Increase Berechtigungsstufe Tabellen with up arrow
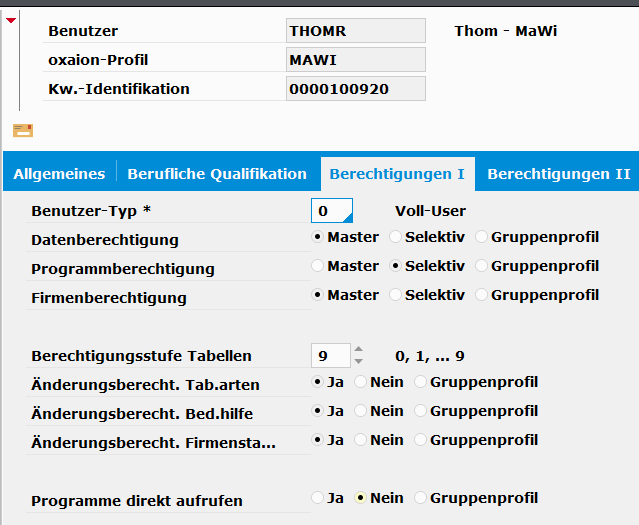Image resolution: width=639 pixels, height=525 pixels. (x=359, y=350)
